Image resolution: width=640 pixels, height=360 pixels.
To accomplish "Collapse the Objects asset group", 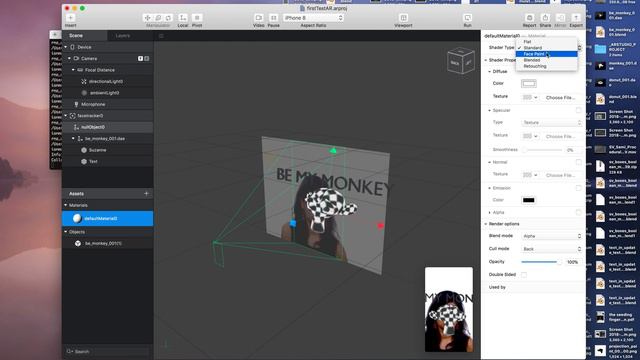I will click(66, 231).
